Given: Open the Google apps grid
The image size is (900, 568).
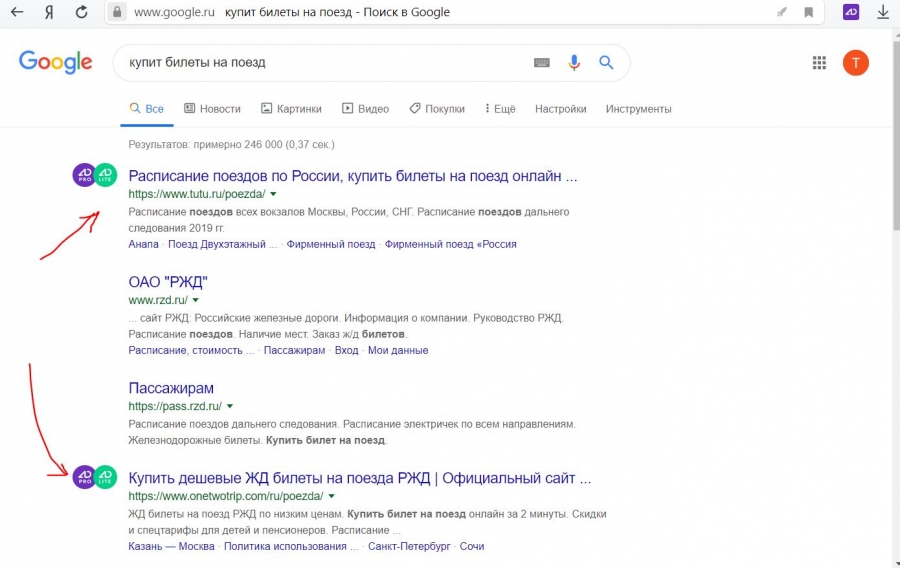Looking at the screenshot, I should pyautogui.click(x=819, y=63).
